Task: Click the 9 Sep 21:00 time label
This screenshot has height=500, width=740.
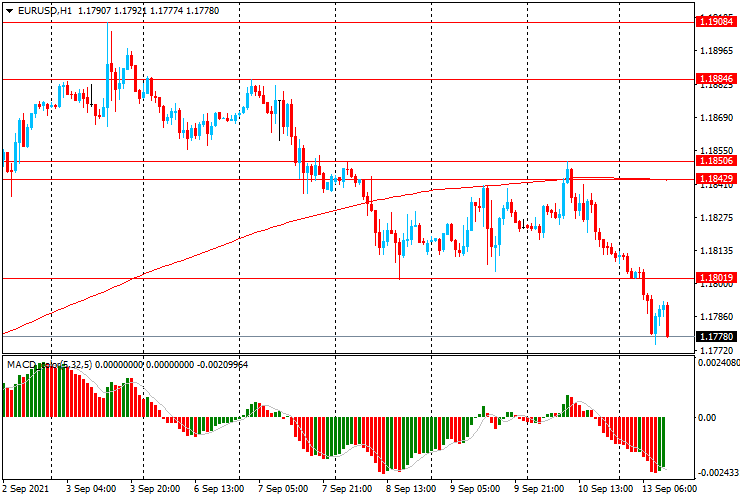Action: point(539,489)
